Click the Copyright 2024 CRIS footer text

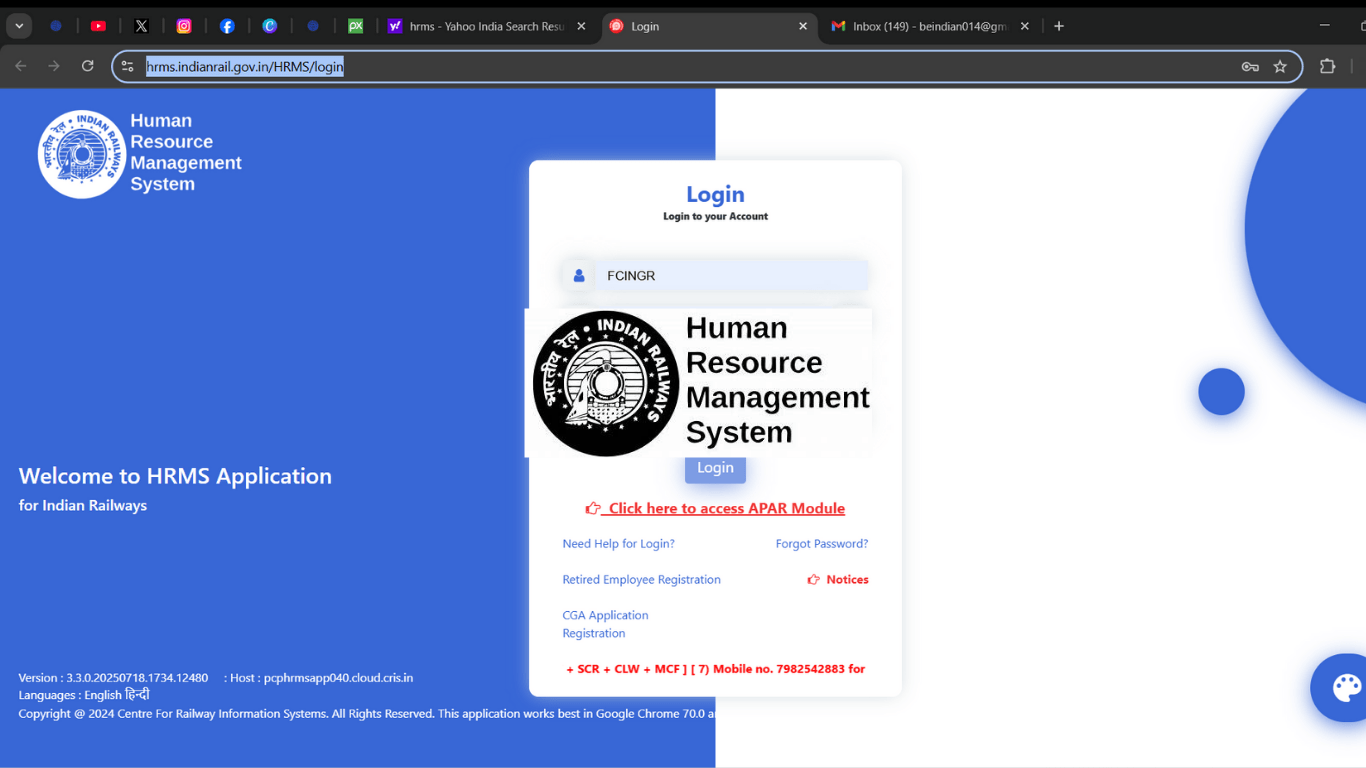point(366,714)
